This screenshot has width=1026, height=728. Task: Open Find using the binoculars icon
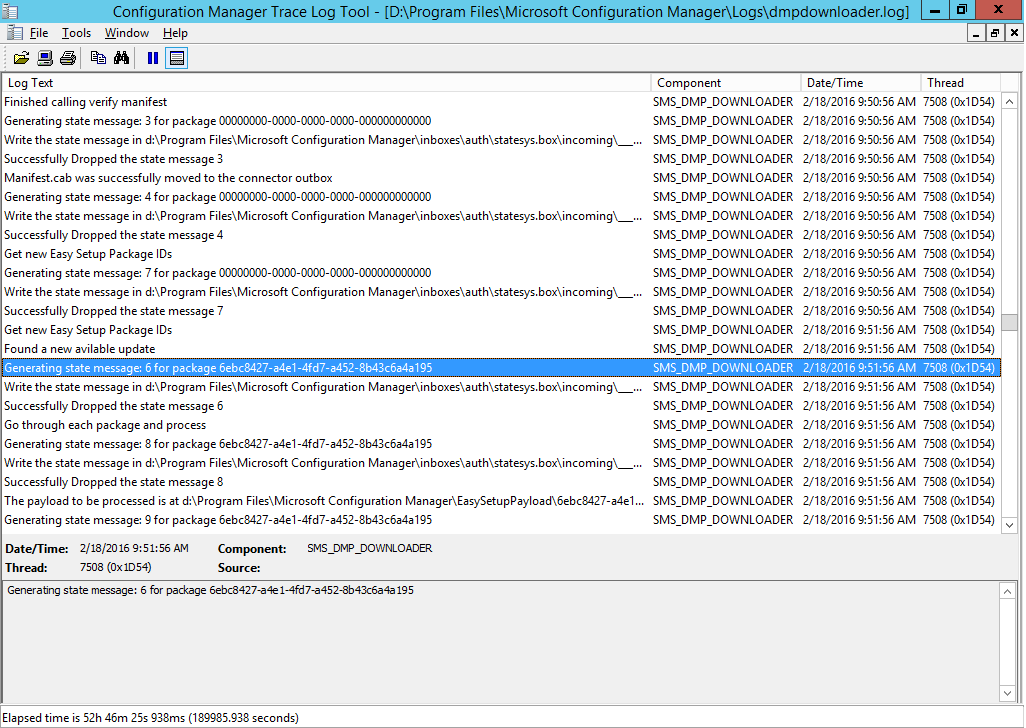121,58
